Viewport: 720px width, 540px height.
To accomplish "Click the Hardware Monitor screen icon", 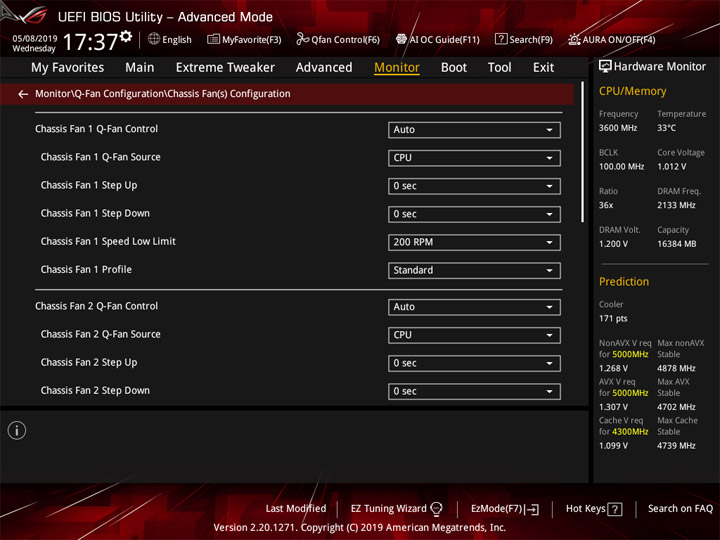I will [605, 67].
